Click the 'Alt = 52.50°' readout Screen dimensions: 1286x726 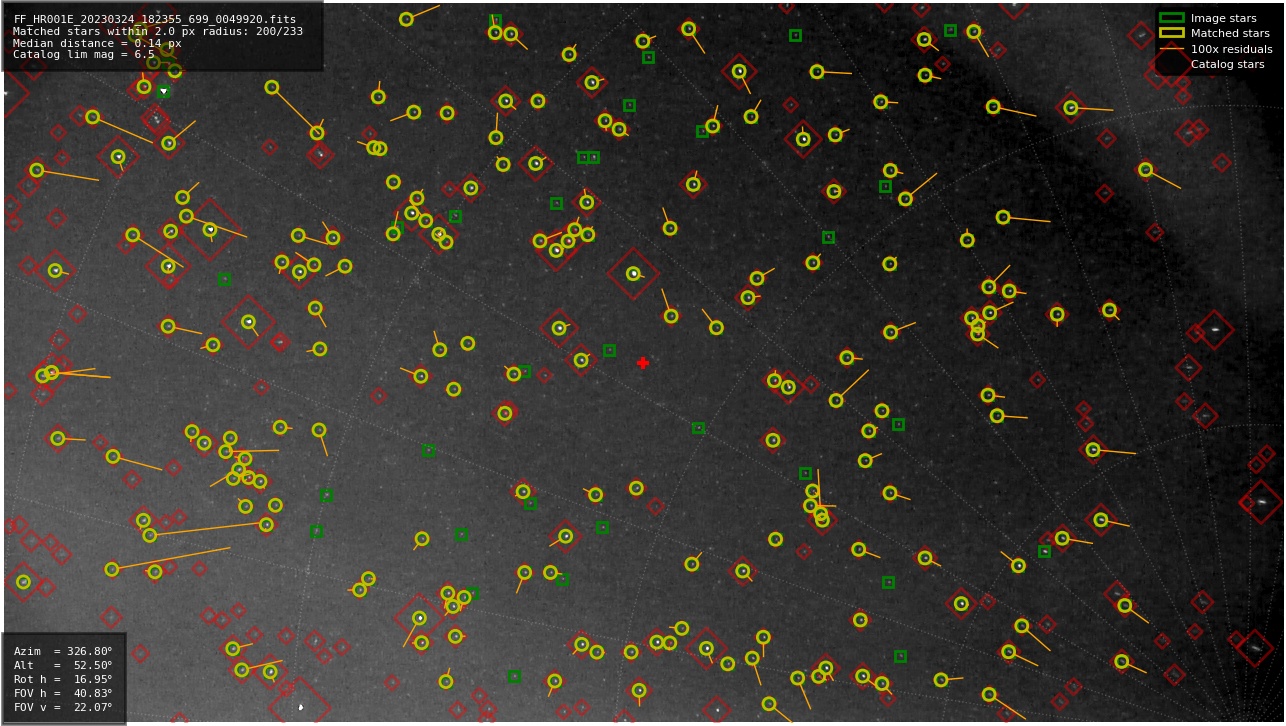tap(63, 665)
